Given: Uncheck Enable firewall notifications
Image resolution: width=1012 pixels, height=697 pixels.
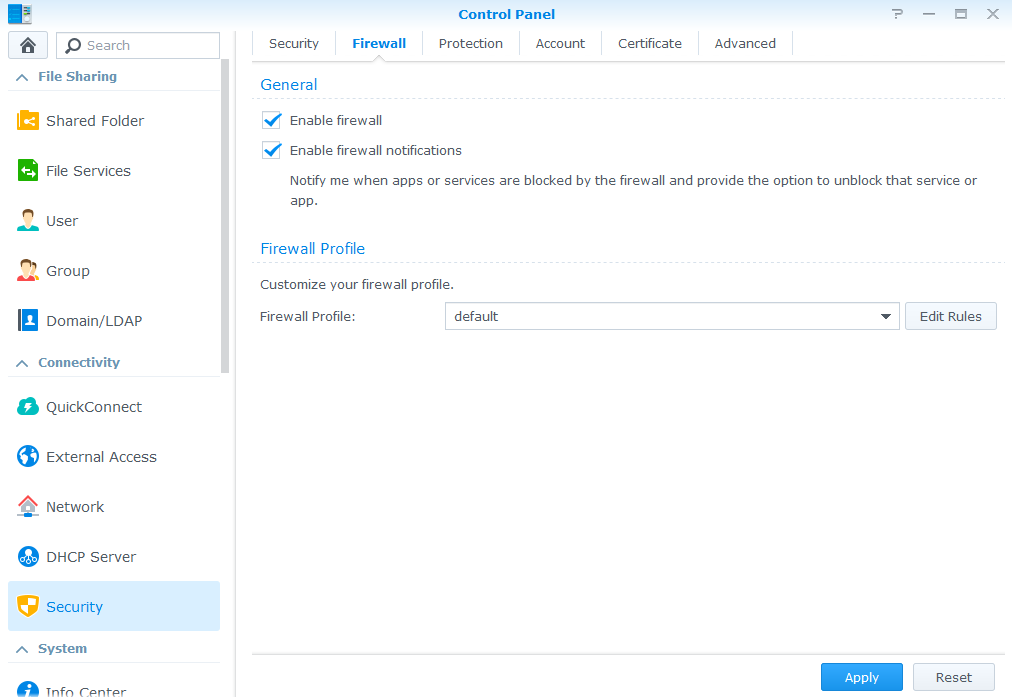Looking at the screenshot, I should click(x=271, y=150).
